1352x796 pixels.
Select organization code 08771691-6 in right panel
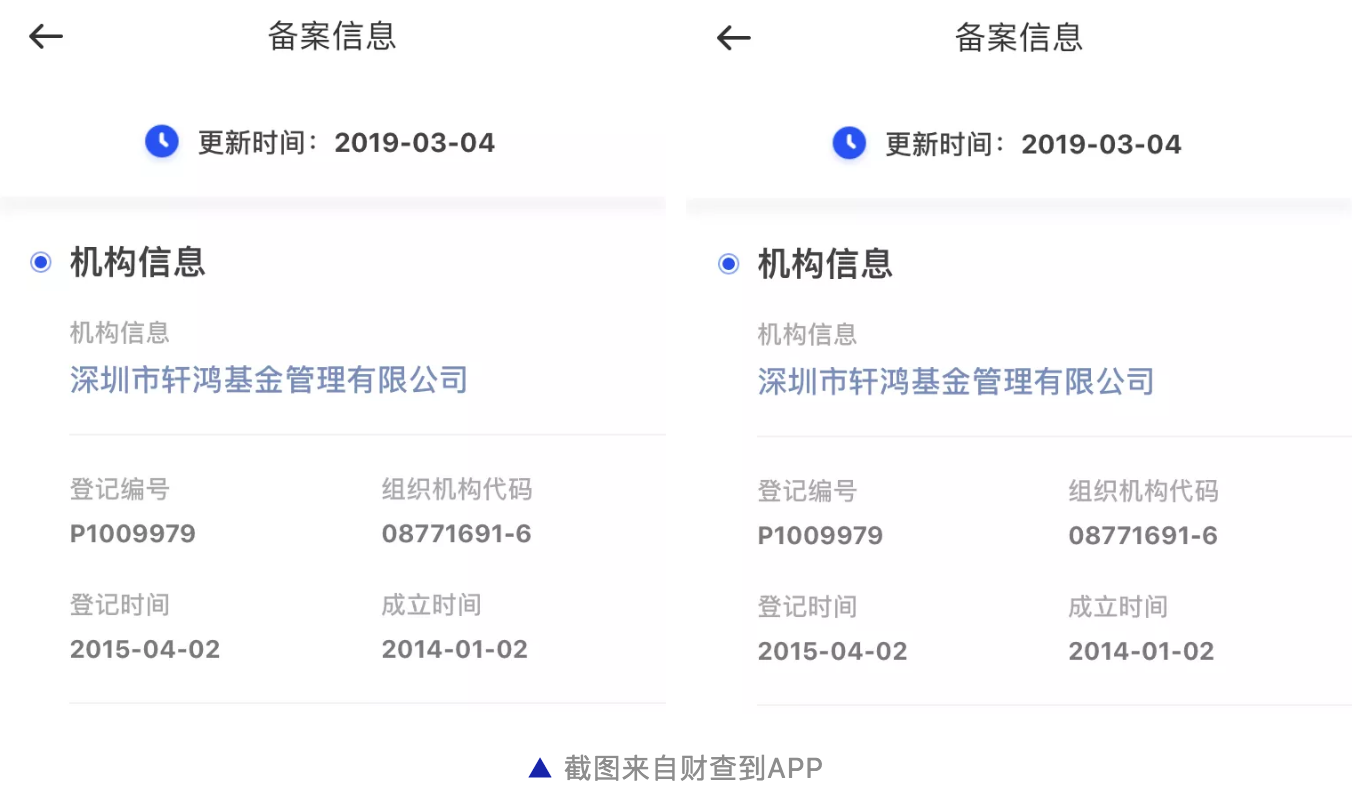pyautogui.click(x=1143, y=535)
